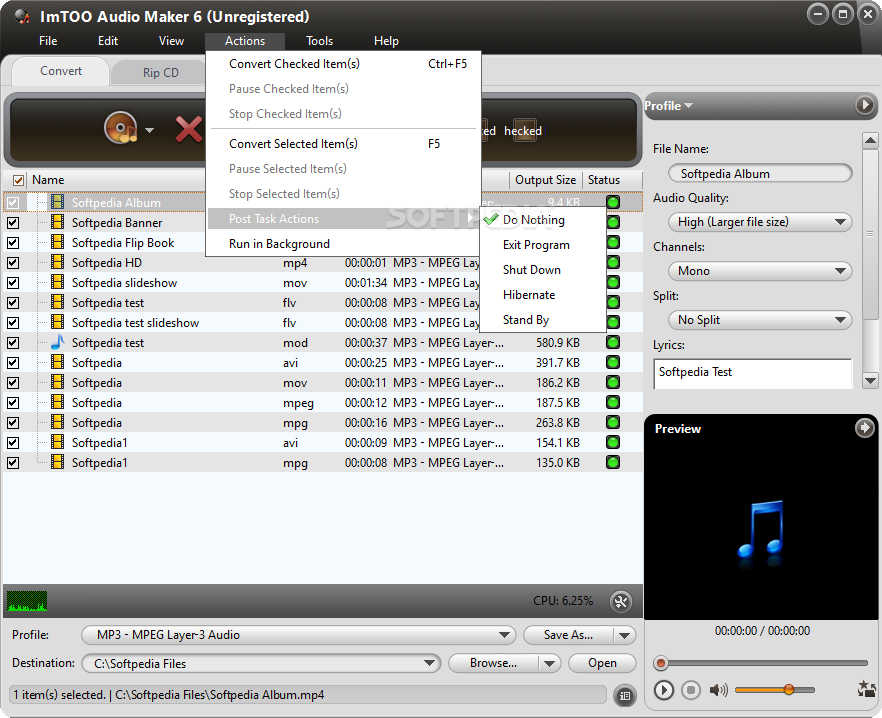
Task: Click the film icon of Softpedia slideshow
Action: tap(57, 282)
